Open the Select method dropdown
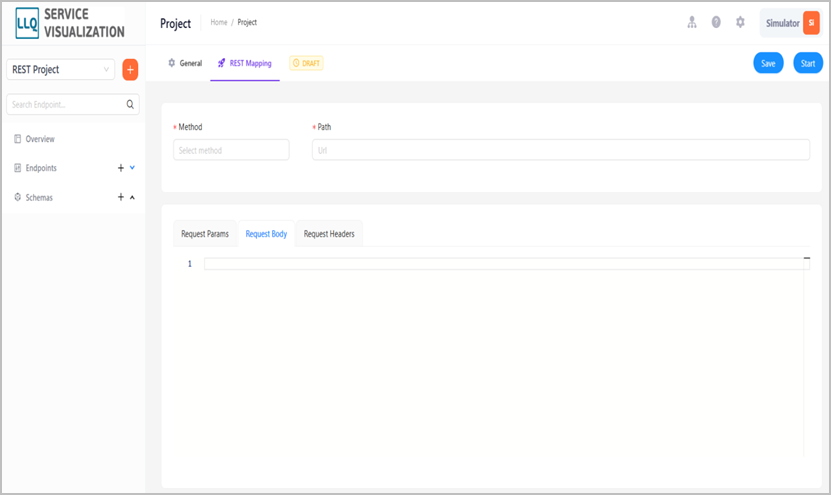 tap(231, 150)
